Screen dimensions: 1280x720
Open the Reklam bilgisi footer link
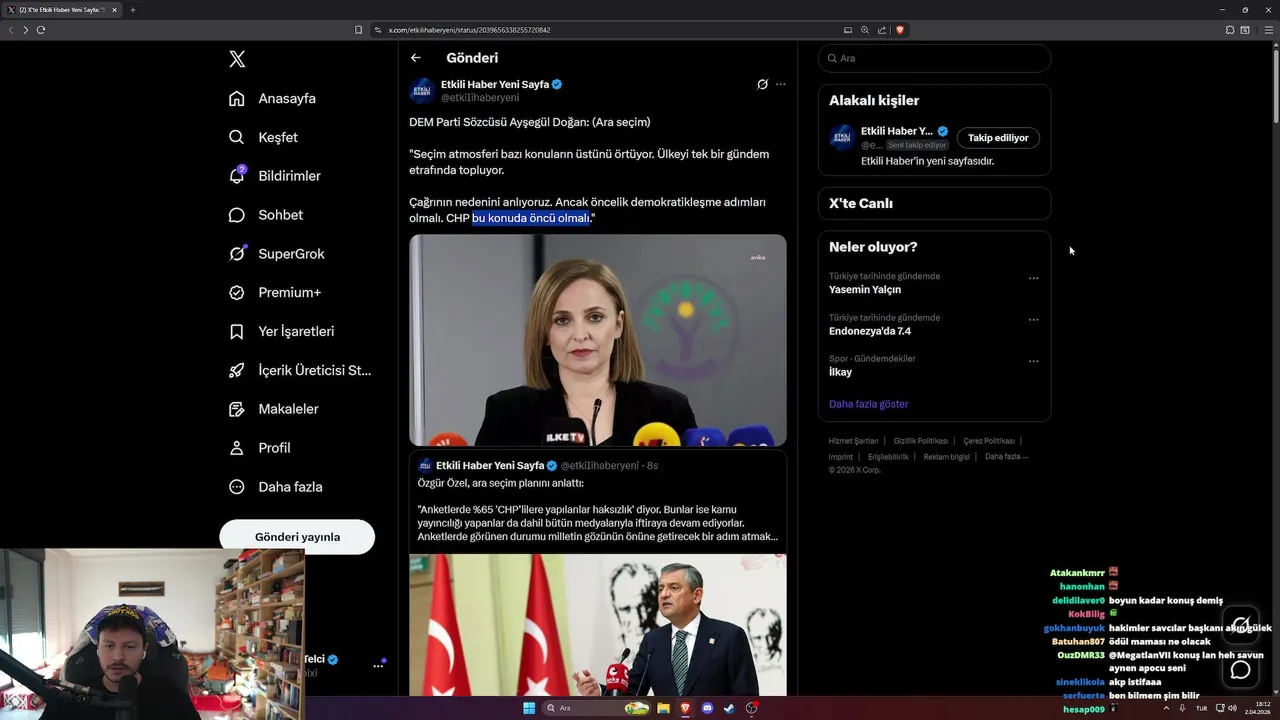(x=947, y=457)
